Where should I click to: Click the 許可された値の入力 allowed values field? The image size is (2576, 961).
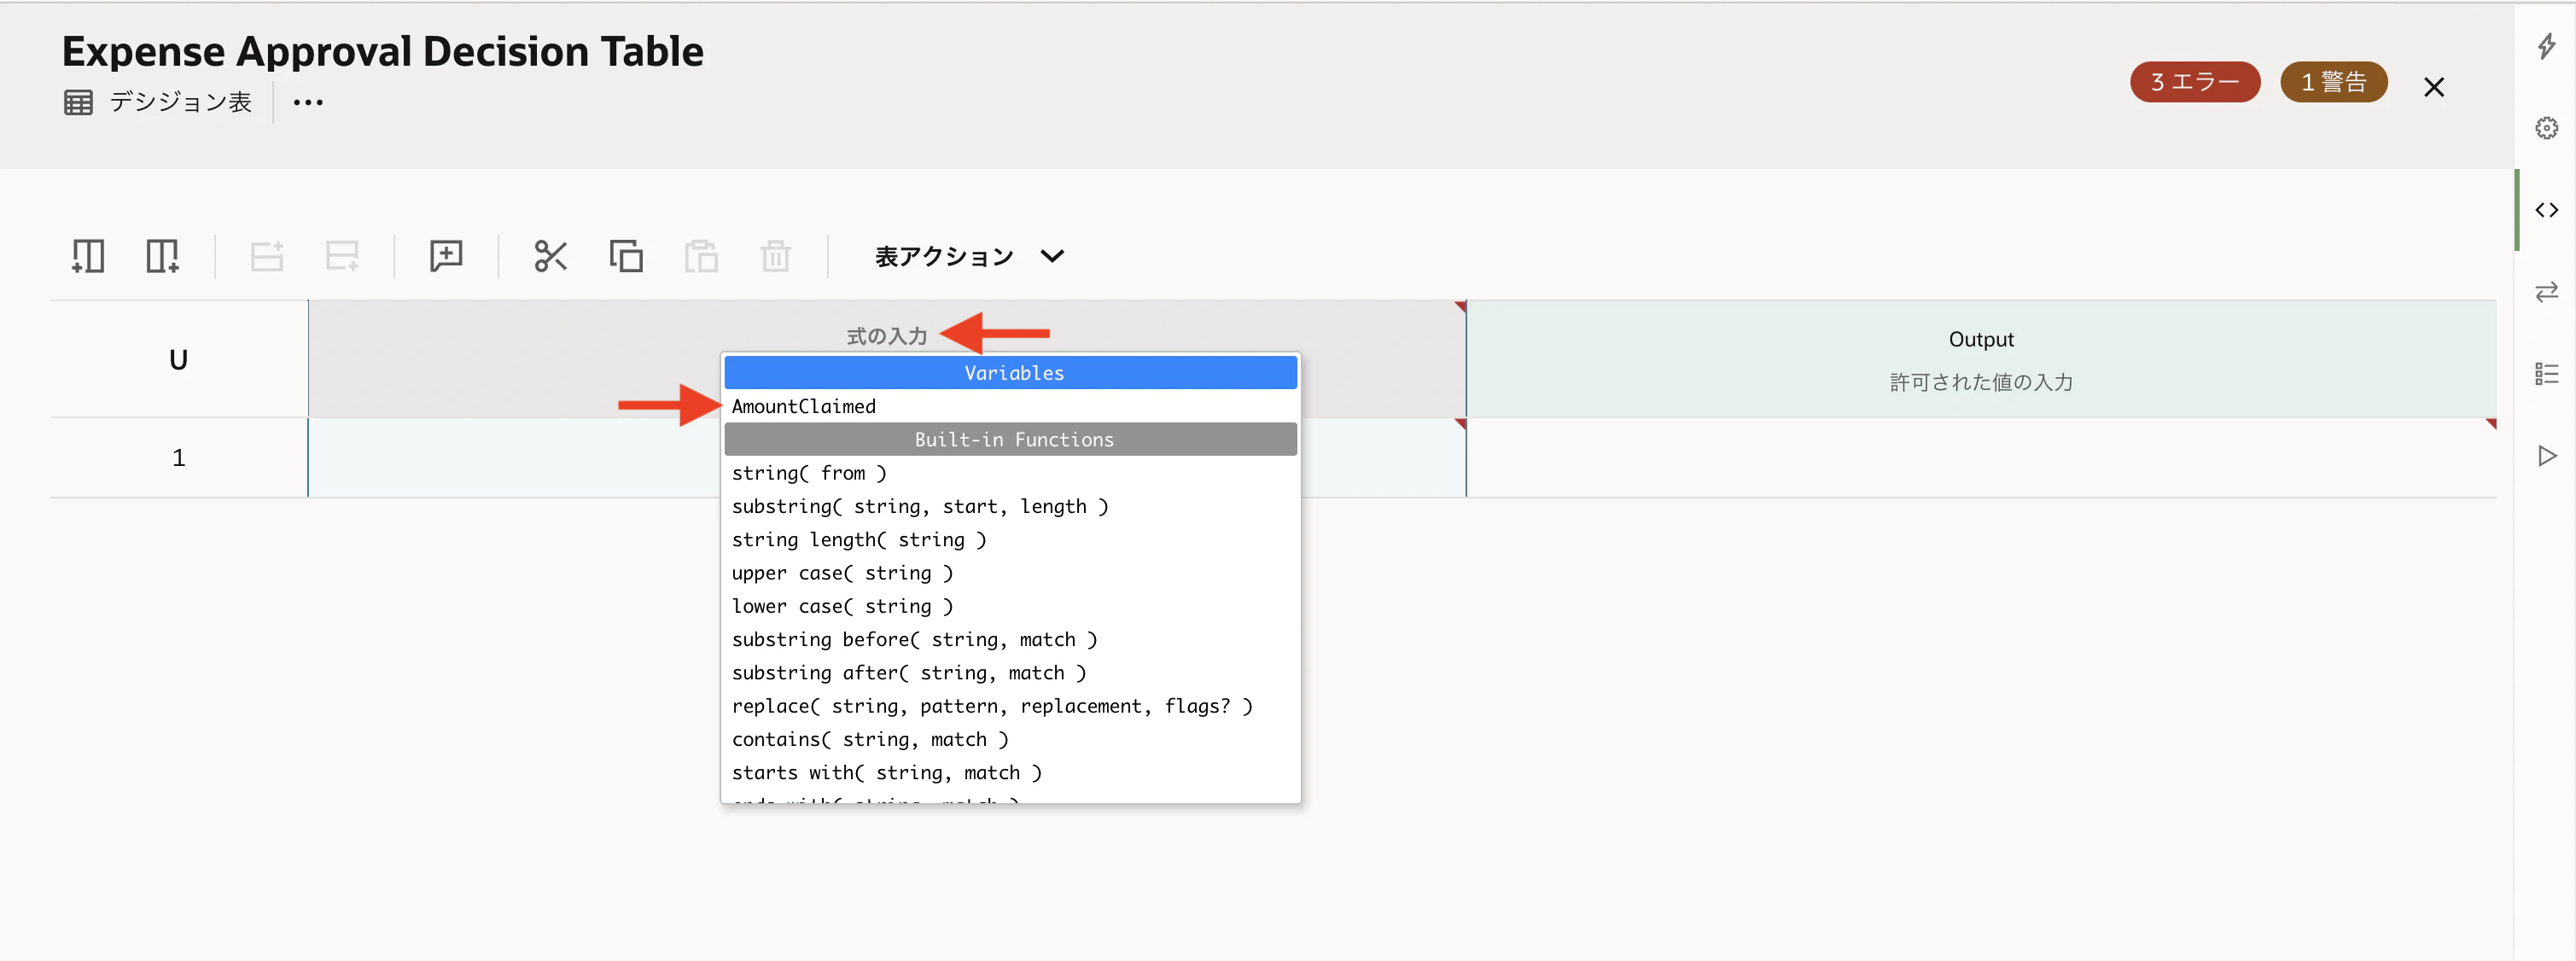[x=1981, y=382]
